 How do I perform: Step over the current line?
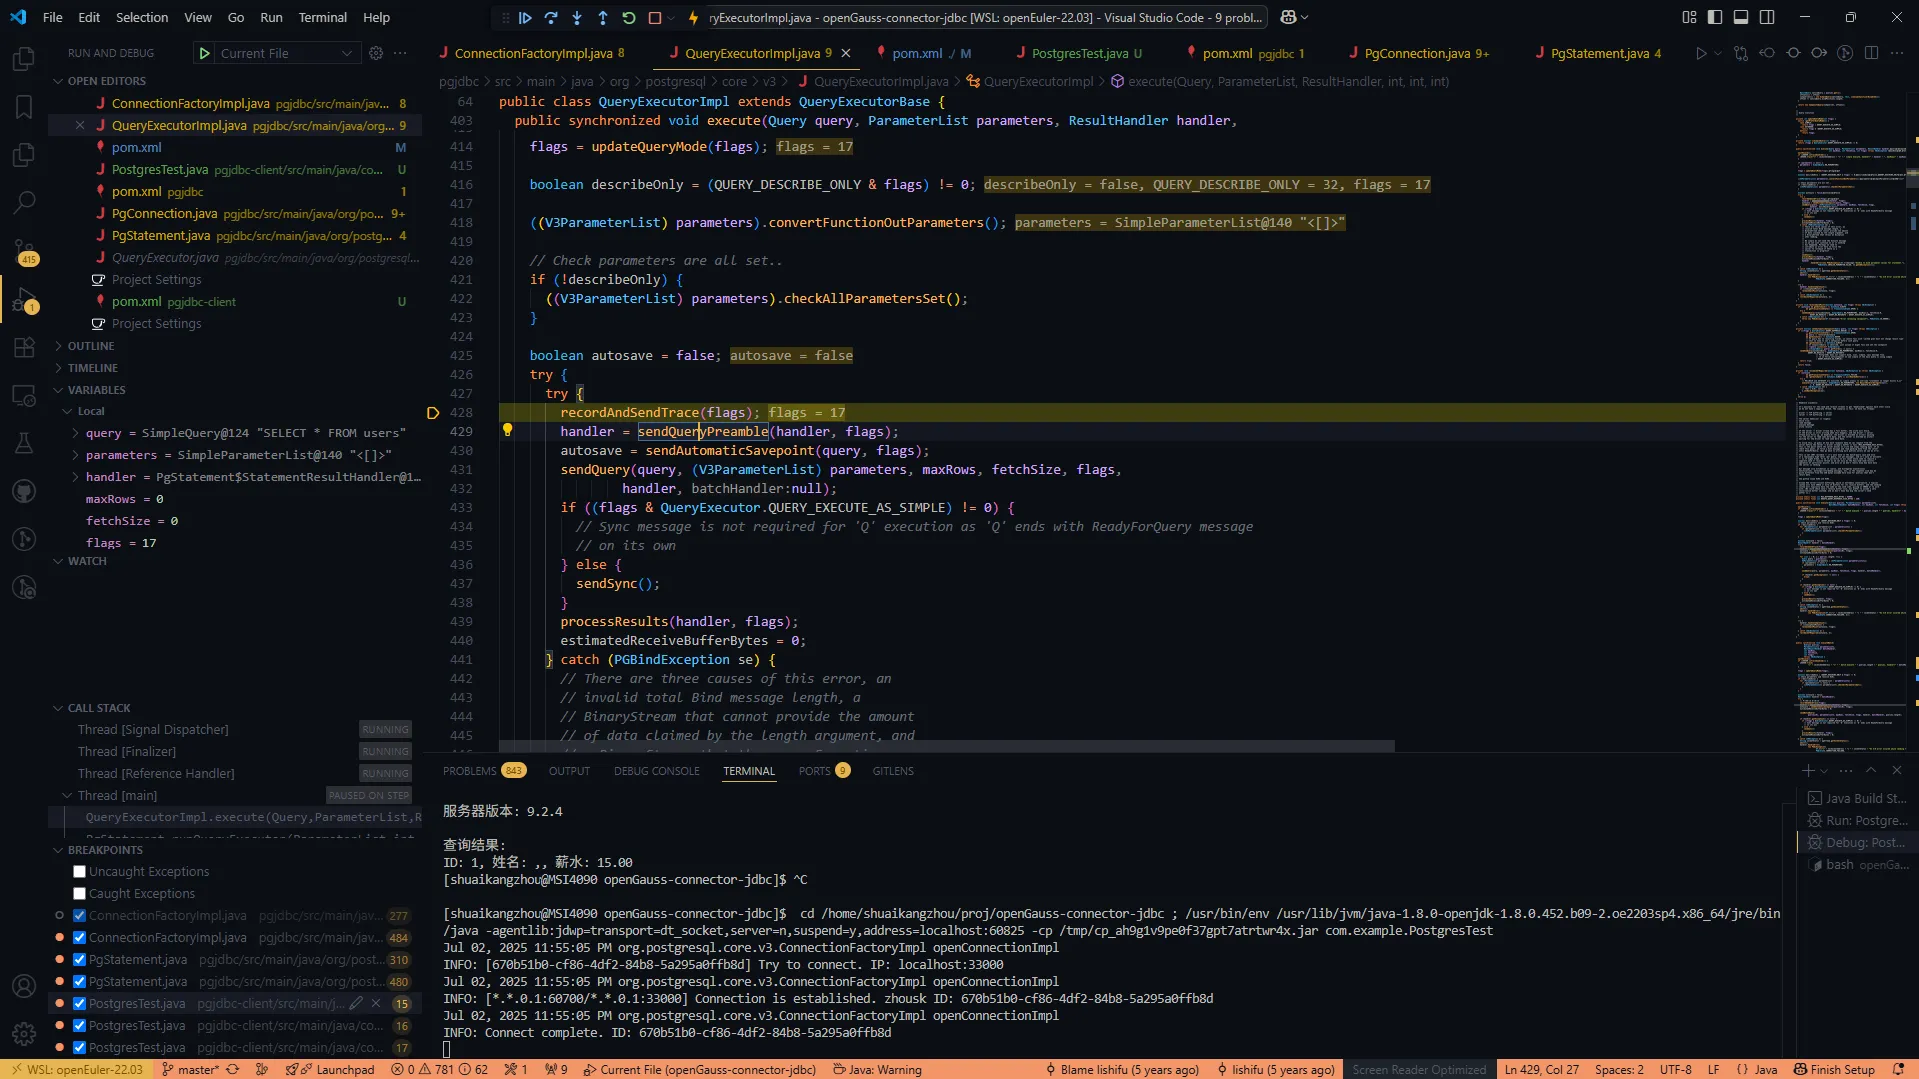551,17
